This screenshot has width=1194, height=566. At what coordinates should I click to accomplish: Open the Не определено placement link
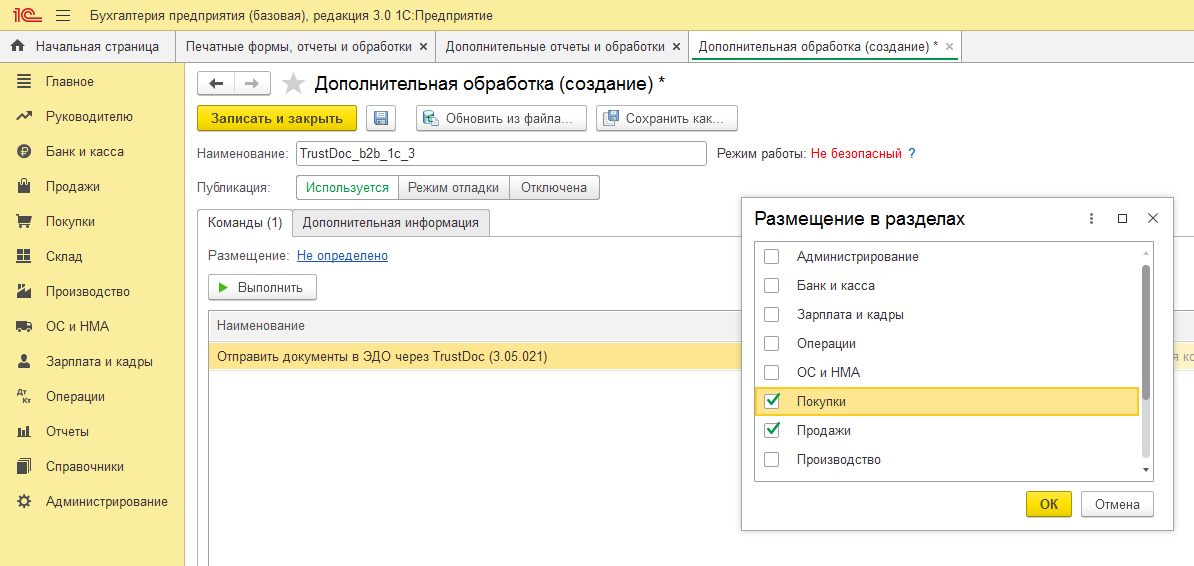[342, 256]
